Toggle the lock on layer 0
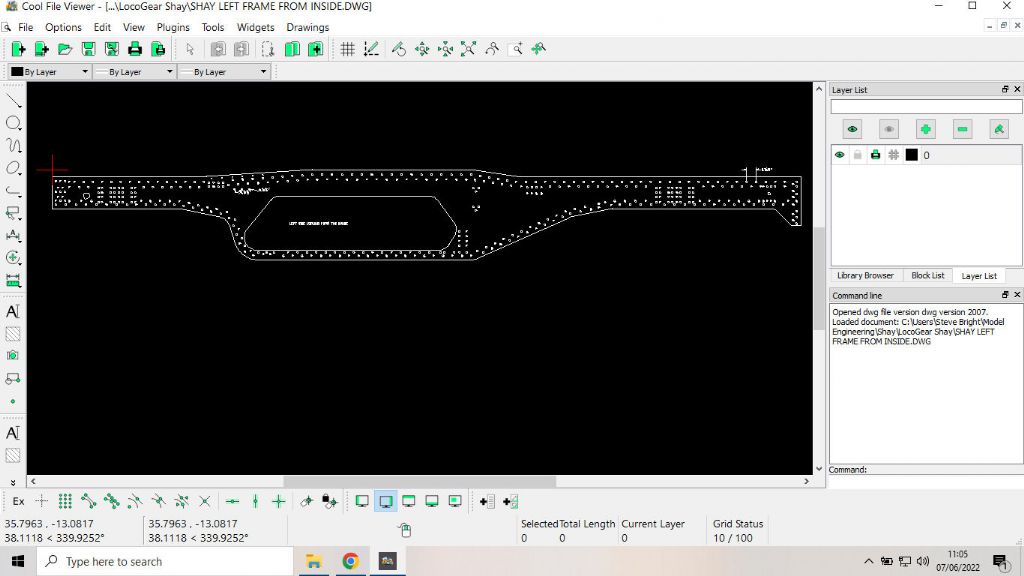 pyautogui.click(x=857, y=155)
